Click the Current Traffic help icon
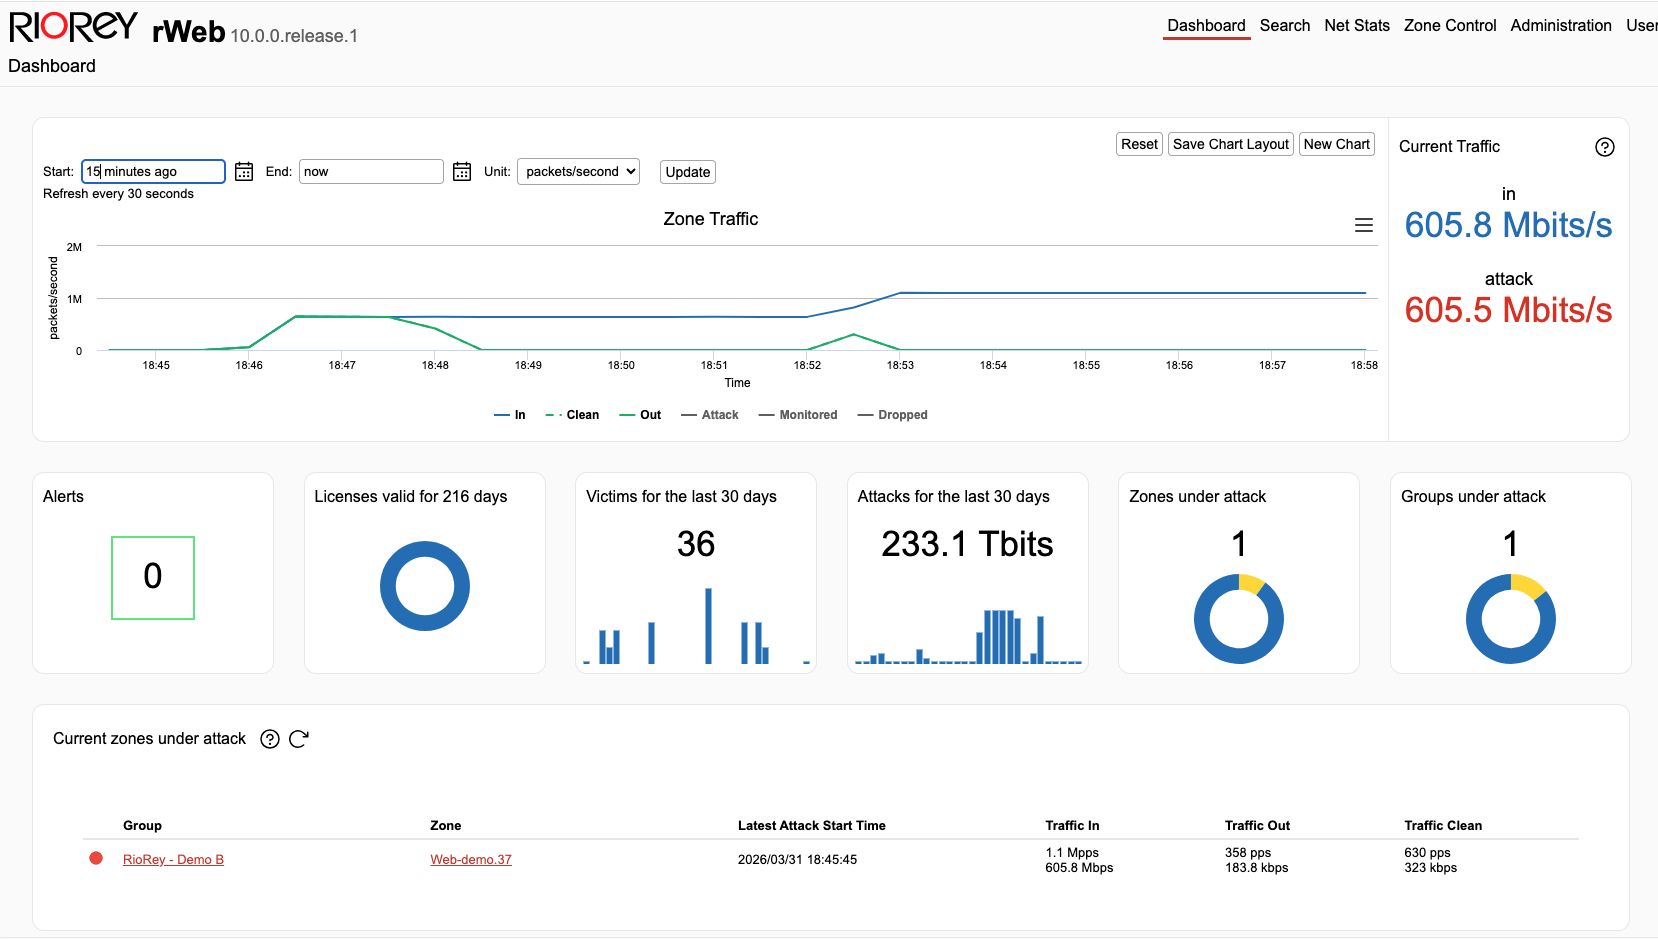Image resolution: width=1658 pixels, height=939 pixels. (x=1605, y=147)
